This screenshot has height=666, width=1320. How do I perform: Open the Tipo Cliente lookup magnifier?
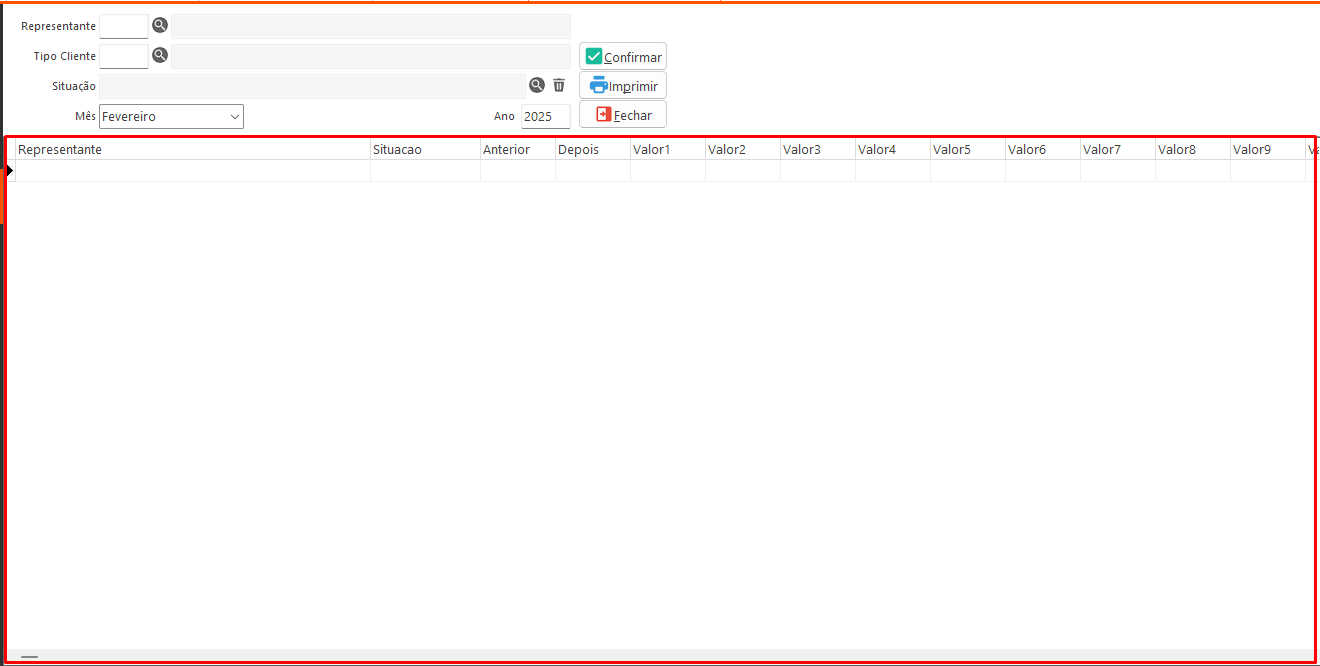(160, 56)
